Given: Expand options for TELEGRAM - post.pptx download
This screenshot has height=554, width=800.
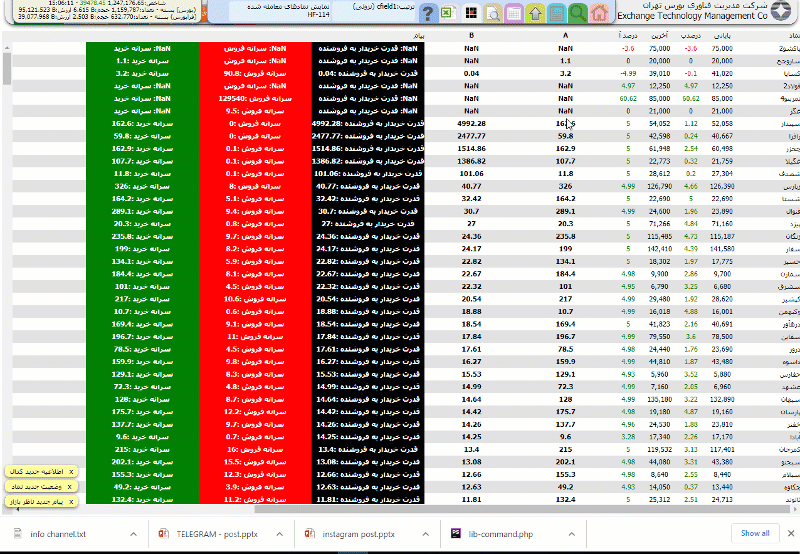Looking at the screenshot, I should pyautogui.click(x=280, y=534).
